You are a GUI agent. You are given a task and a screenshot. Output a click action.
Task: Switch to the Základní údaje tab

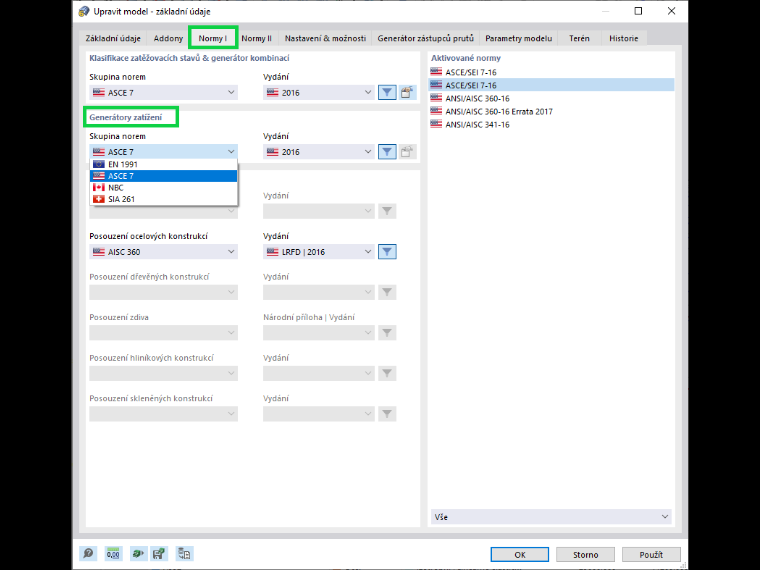click(x=113, y=38)
